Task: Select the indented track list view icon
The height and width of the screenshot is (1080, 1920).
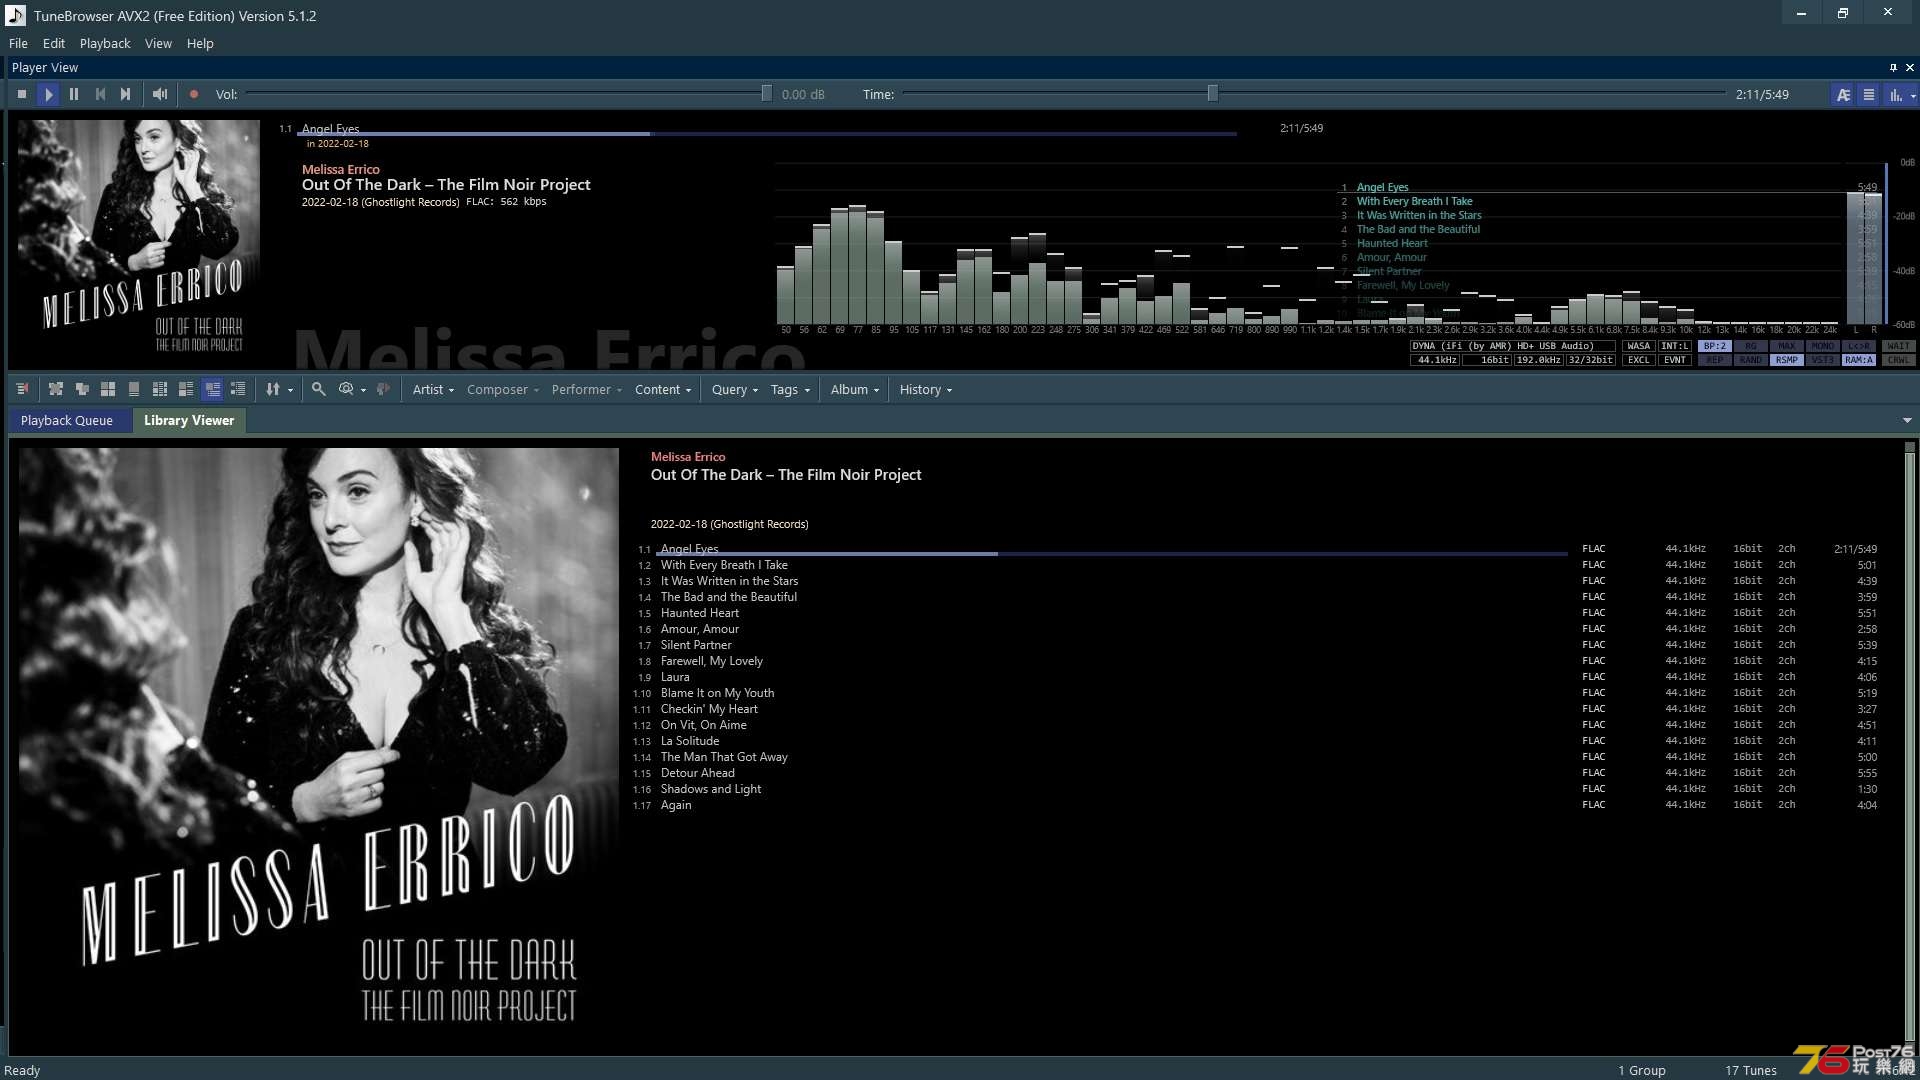Action: (x=238, y=389)
